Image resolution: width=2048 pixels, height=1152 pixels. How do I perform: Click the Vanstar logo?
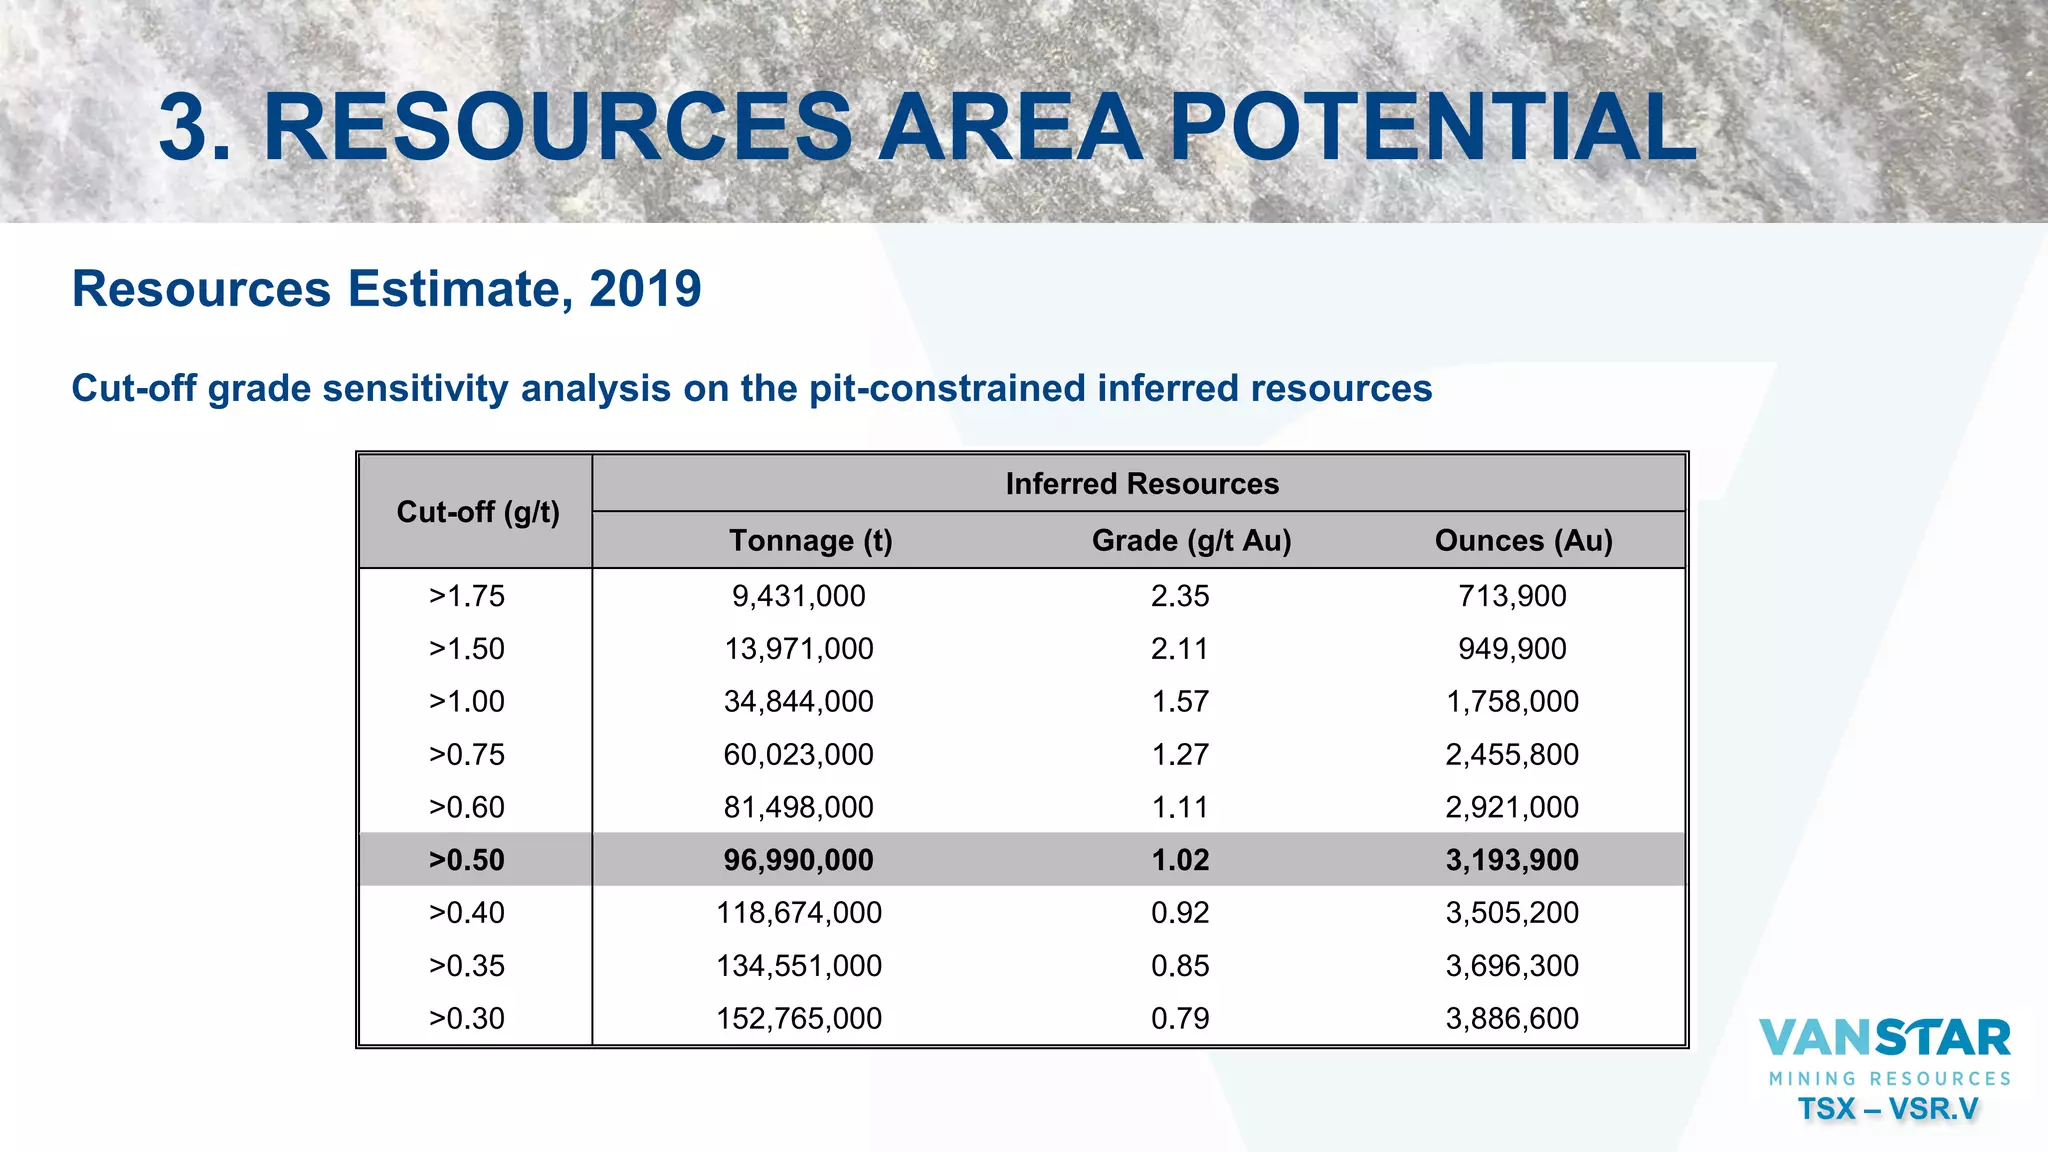tap(1884, 1039)
